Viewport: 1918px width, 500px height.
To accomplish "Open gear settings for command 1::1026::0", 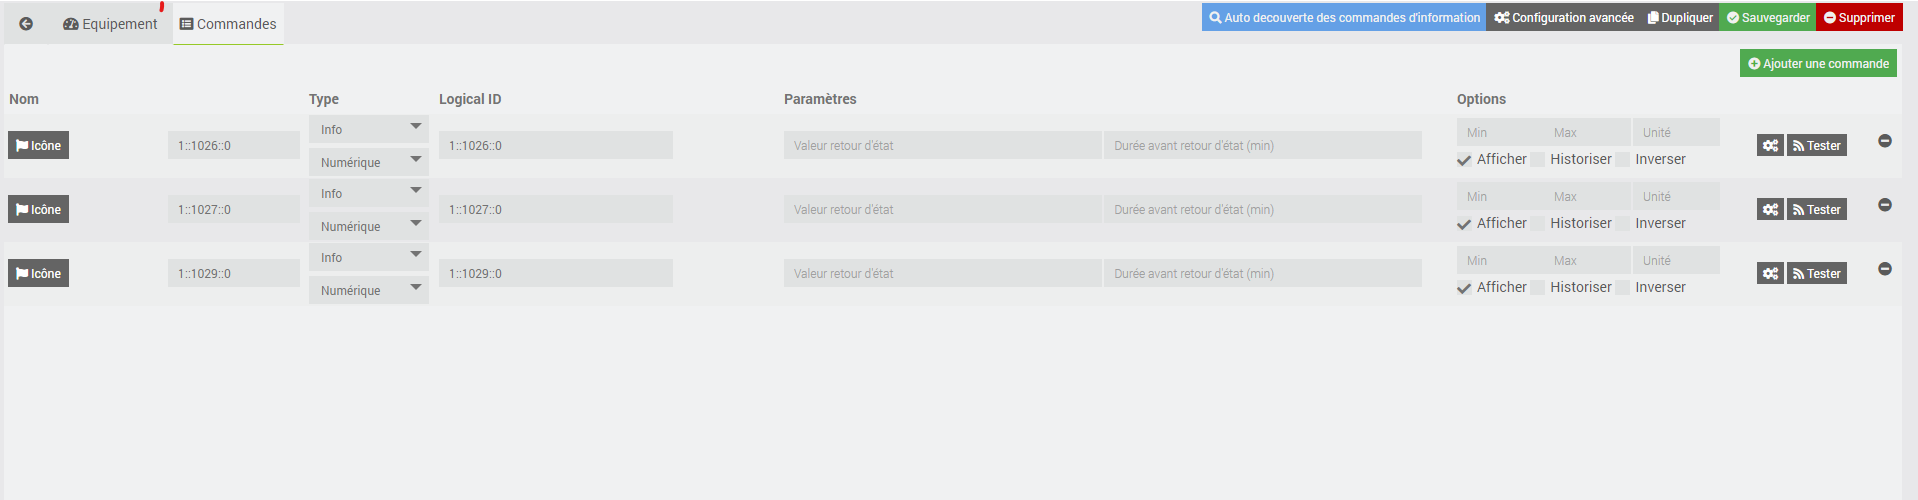I will coord(1770,146).
